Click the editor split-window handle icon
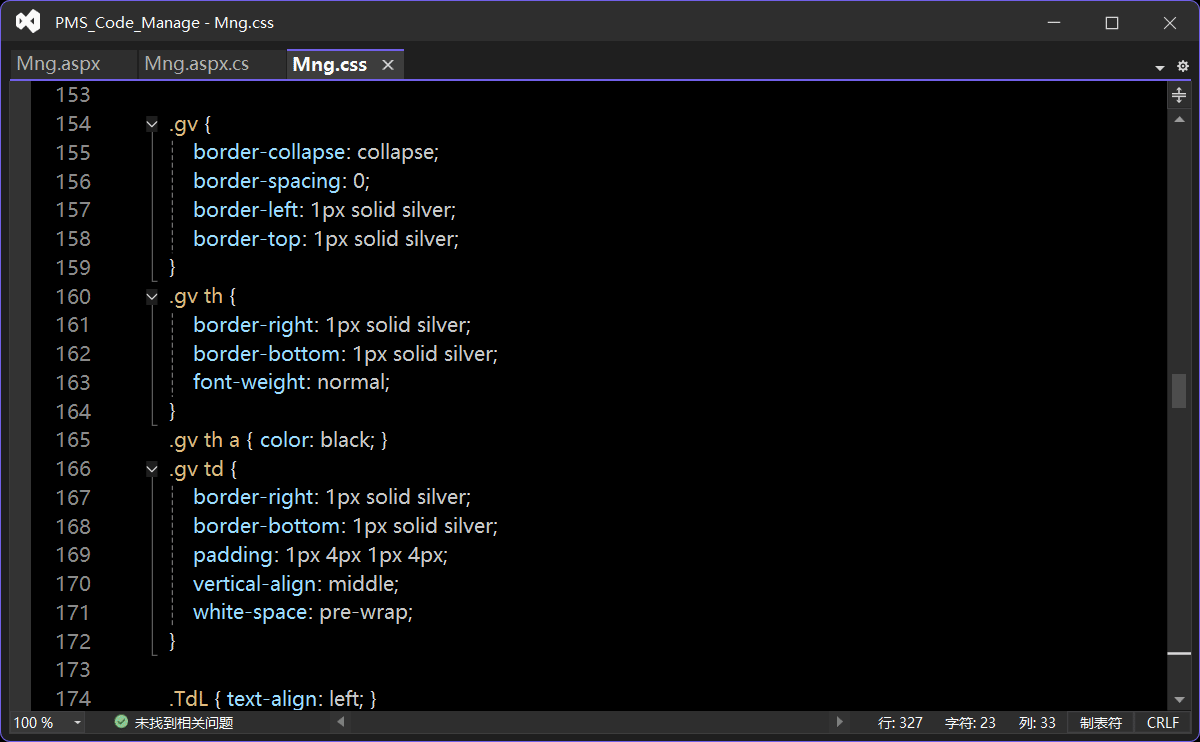This screenshot has width=1200, height=742. 1179,95
